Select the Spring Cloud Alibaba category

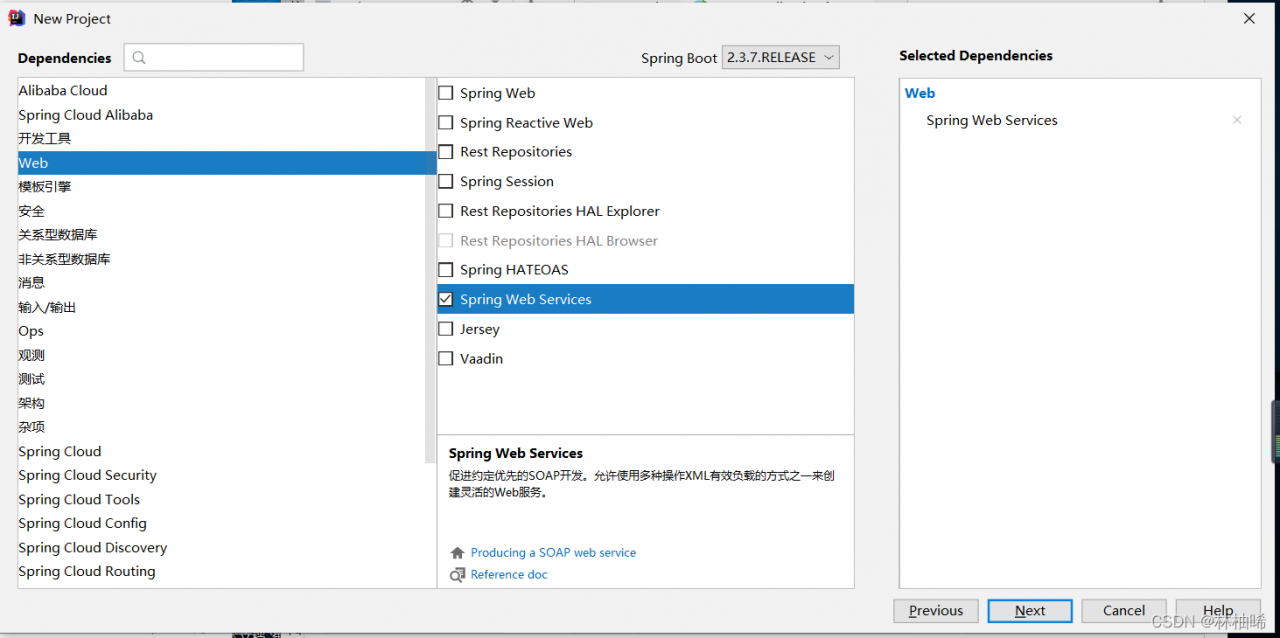tap(221, 115)
